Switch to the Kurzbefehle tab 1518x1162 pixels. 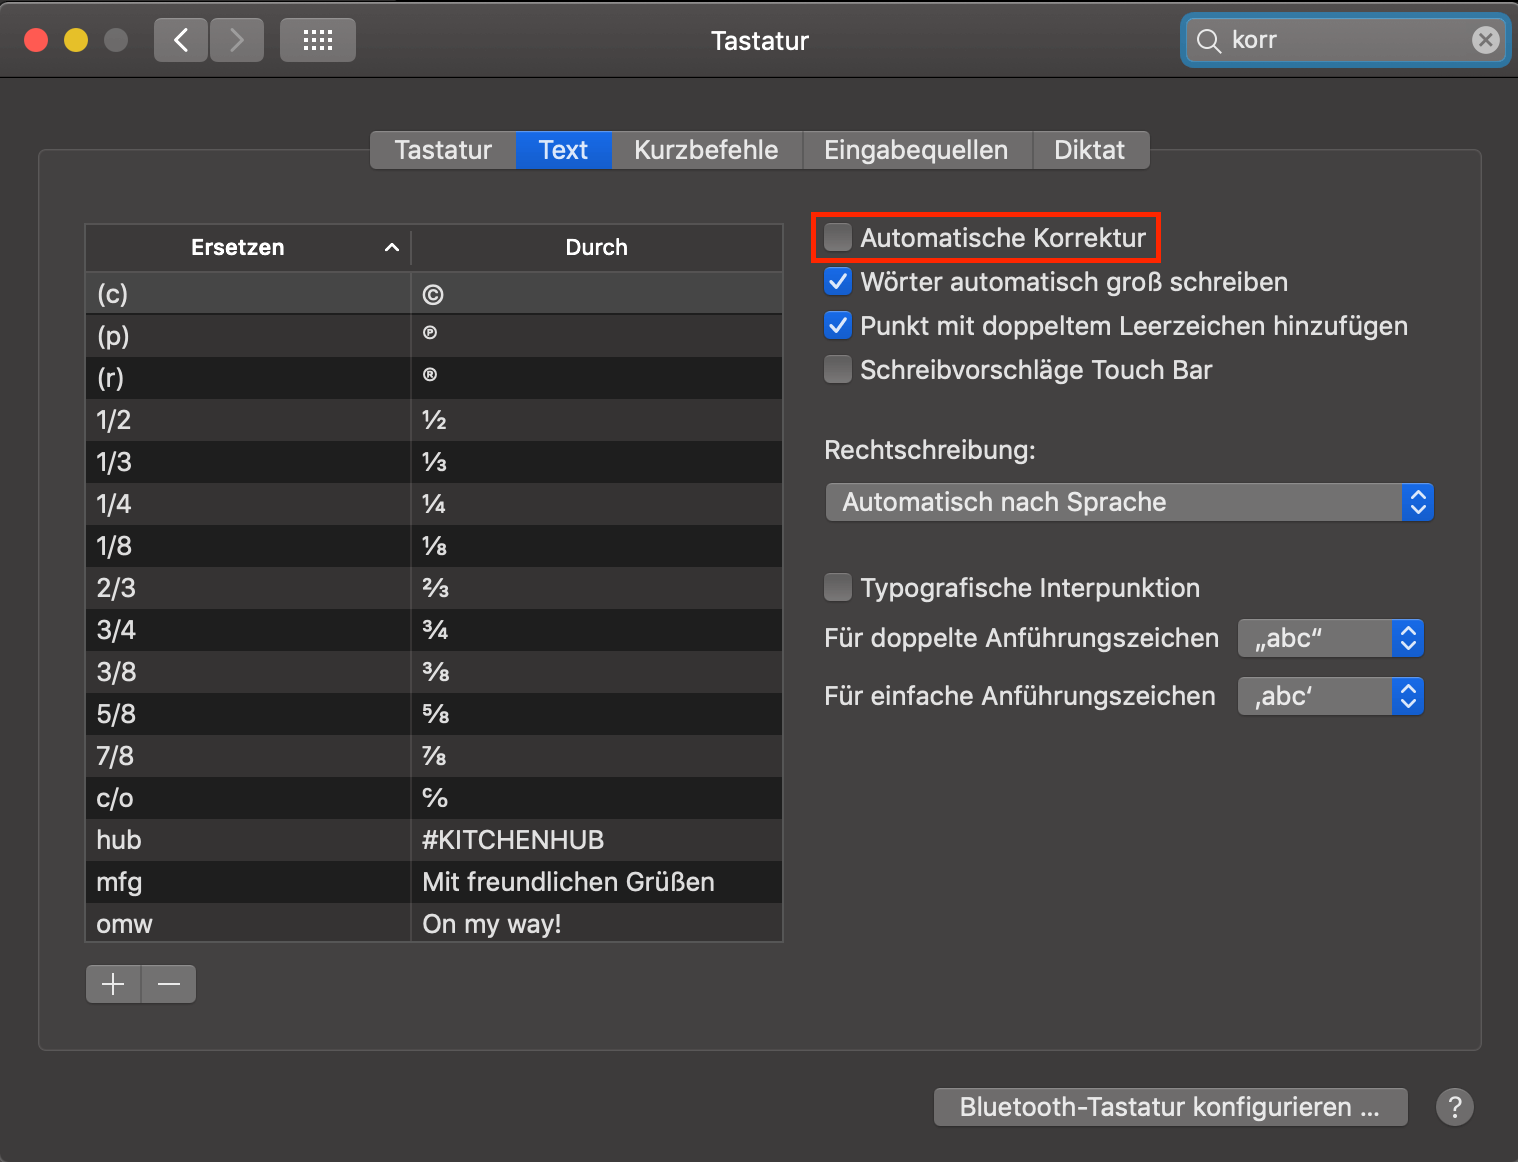pos(706,150)
